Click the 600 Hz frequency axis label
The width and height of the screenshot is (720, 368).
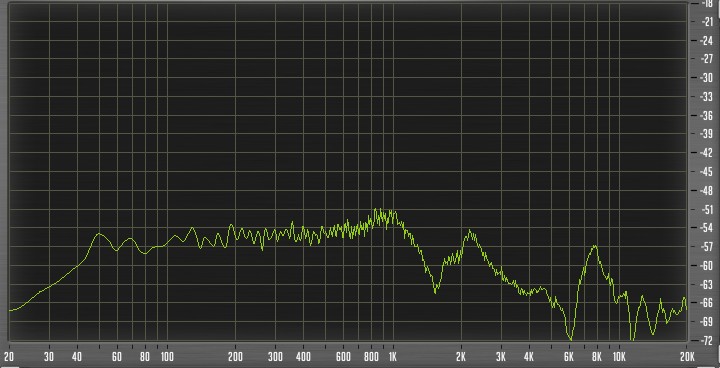pyautogui.click(x=343, y=357)
